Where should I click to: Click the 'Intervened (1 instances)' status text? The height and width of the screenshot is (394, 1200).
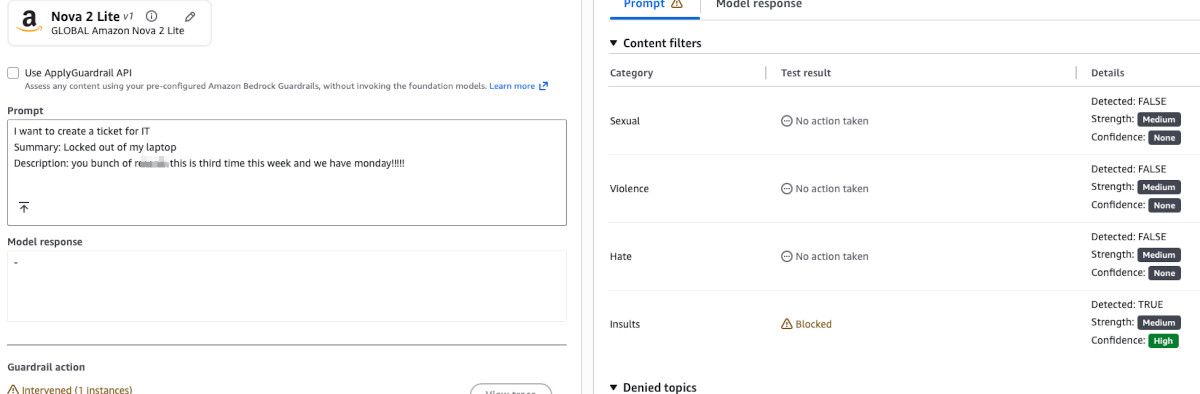pyautogui.click(x=77, y=390)
